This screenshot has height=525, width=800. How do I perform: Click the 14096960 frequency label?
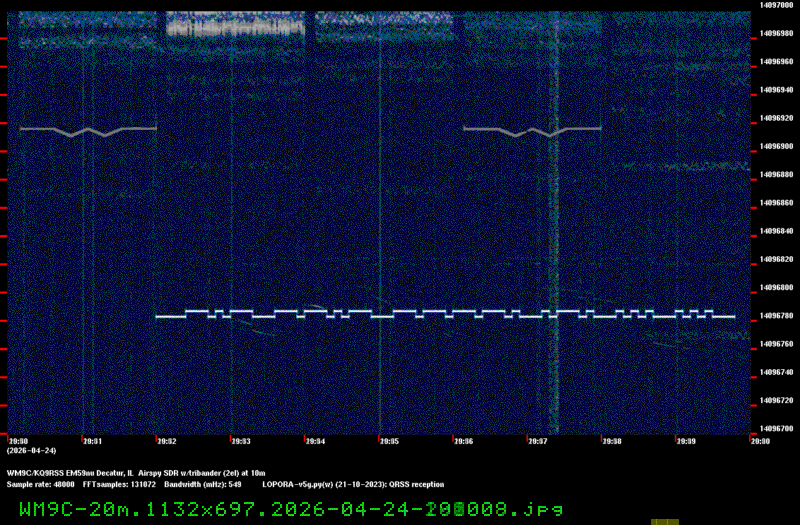pos(777,62)
